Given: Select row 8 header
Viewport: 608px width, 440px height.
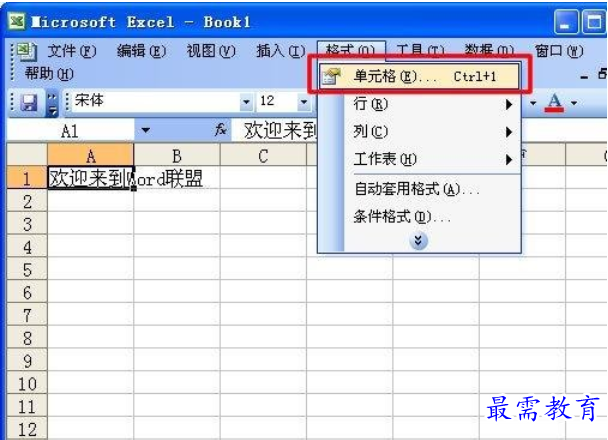Looking at the screenshot, I should pyautogui.click(x=27, y=338).
